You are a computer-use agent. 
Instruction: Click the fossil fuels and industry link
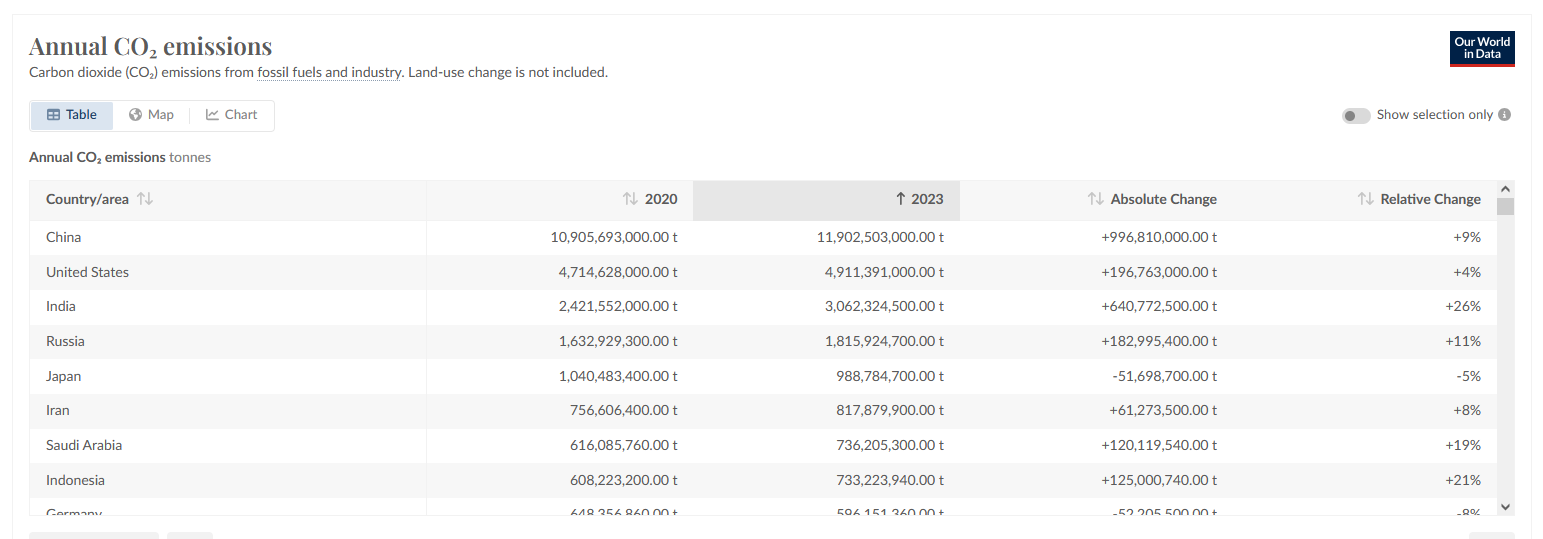329,72
